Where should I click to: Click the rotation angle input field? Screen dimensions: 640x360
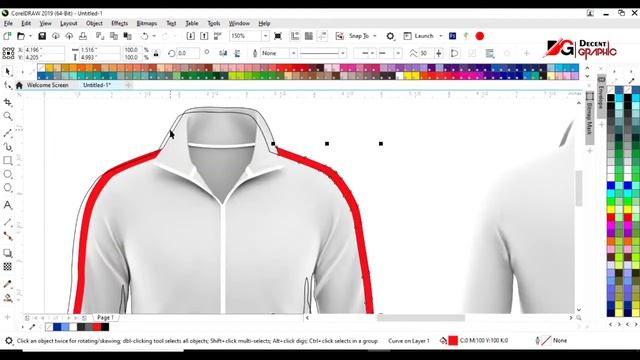(188, 53)
